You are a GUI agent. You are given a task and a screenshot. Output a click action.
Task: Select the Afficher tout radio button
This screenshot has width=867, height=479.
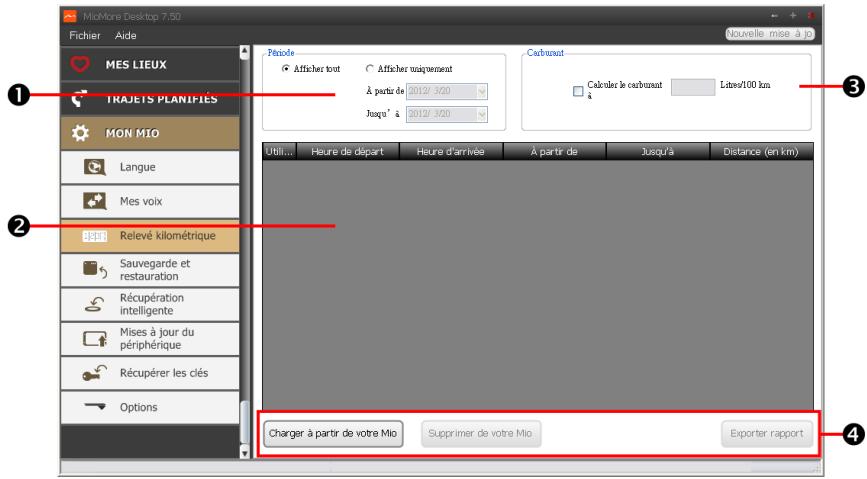coord(287,69)
